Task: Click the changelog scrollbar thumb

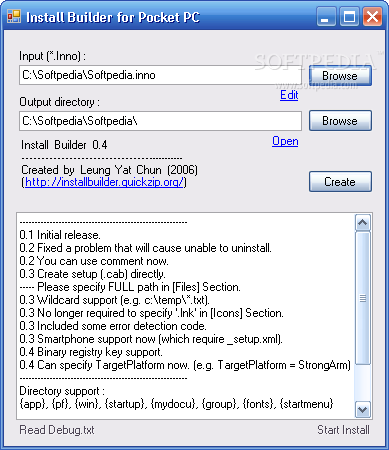Action: [x=363, y=298]
